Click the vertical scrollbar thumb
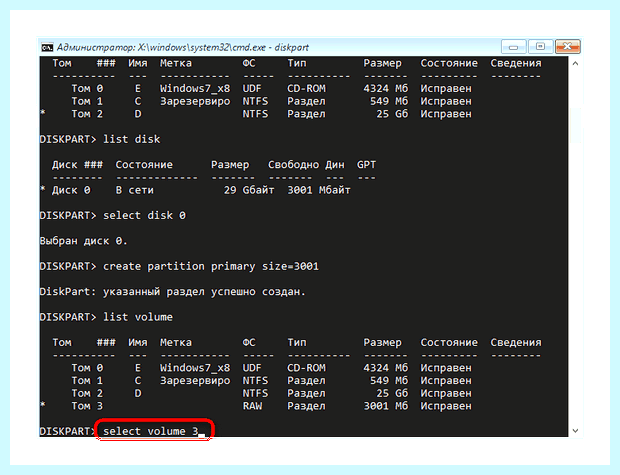This screenshot has width=620, height=475. click(x=575, y=125)
